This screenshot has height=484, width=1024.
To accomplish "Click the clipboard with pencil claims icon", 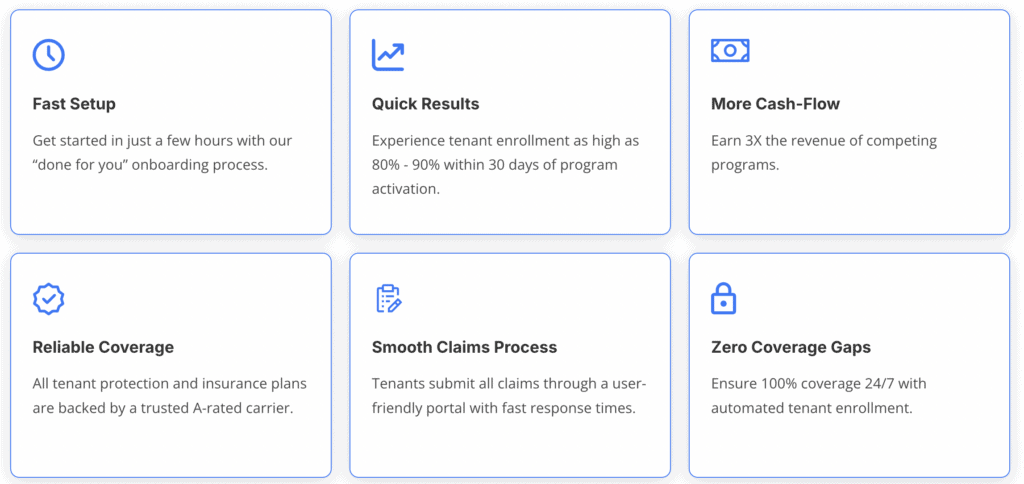I will click(388, 298).
